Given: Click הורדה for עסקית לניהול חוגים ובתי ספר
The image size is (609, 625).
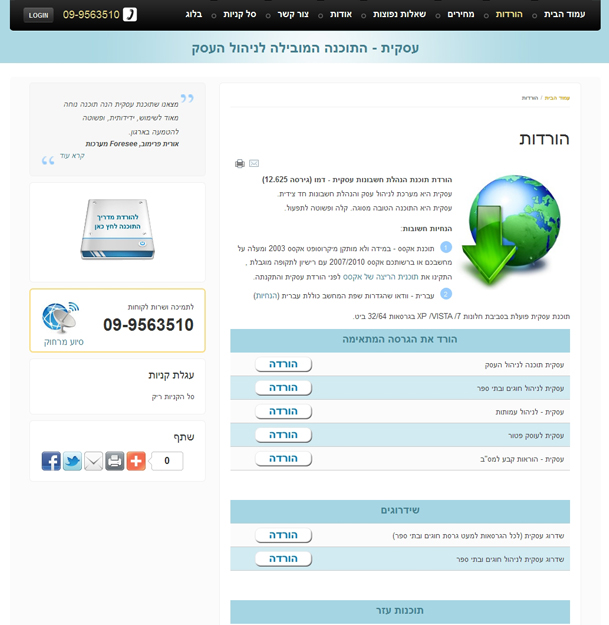Looking at the screenshot, I should click(x=283, y=388).
